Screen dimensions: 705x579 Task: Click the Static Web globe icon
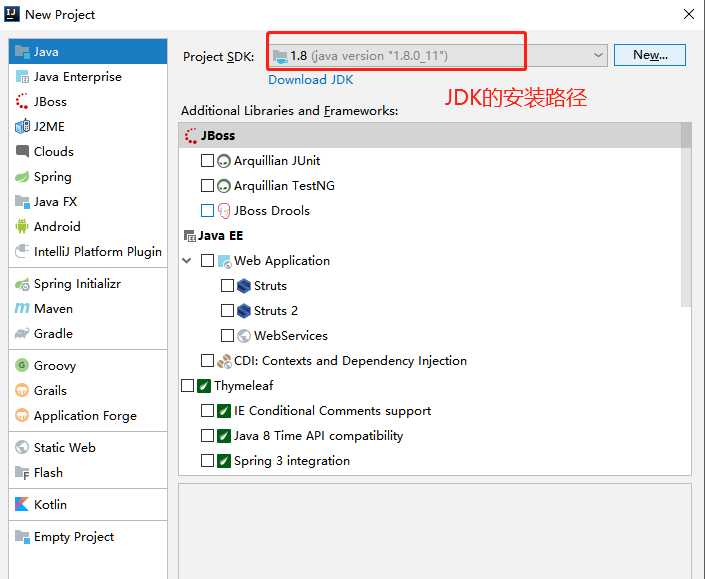coord(22,448)
